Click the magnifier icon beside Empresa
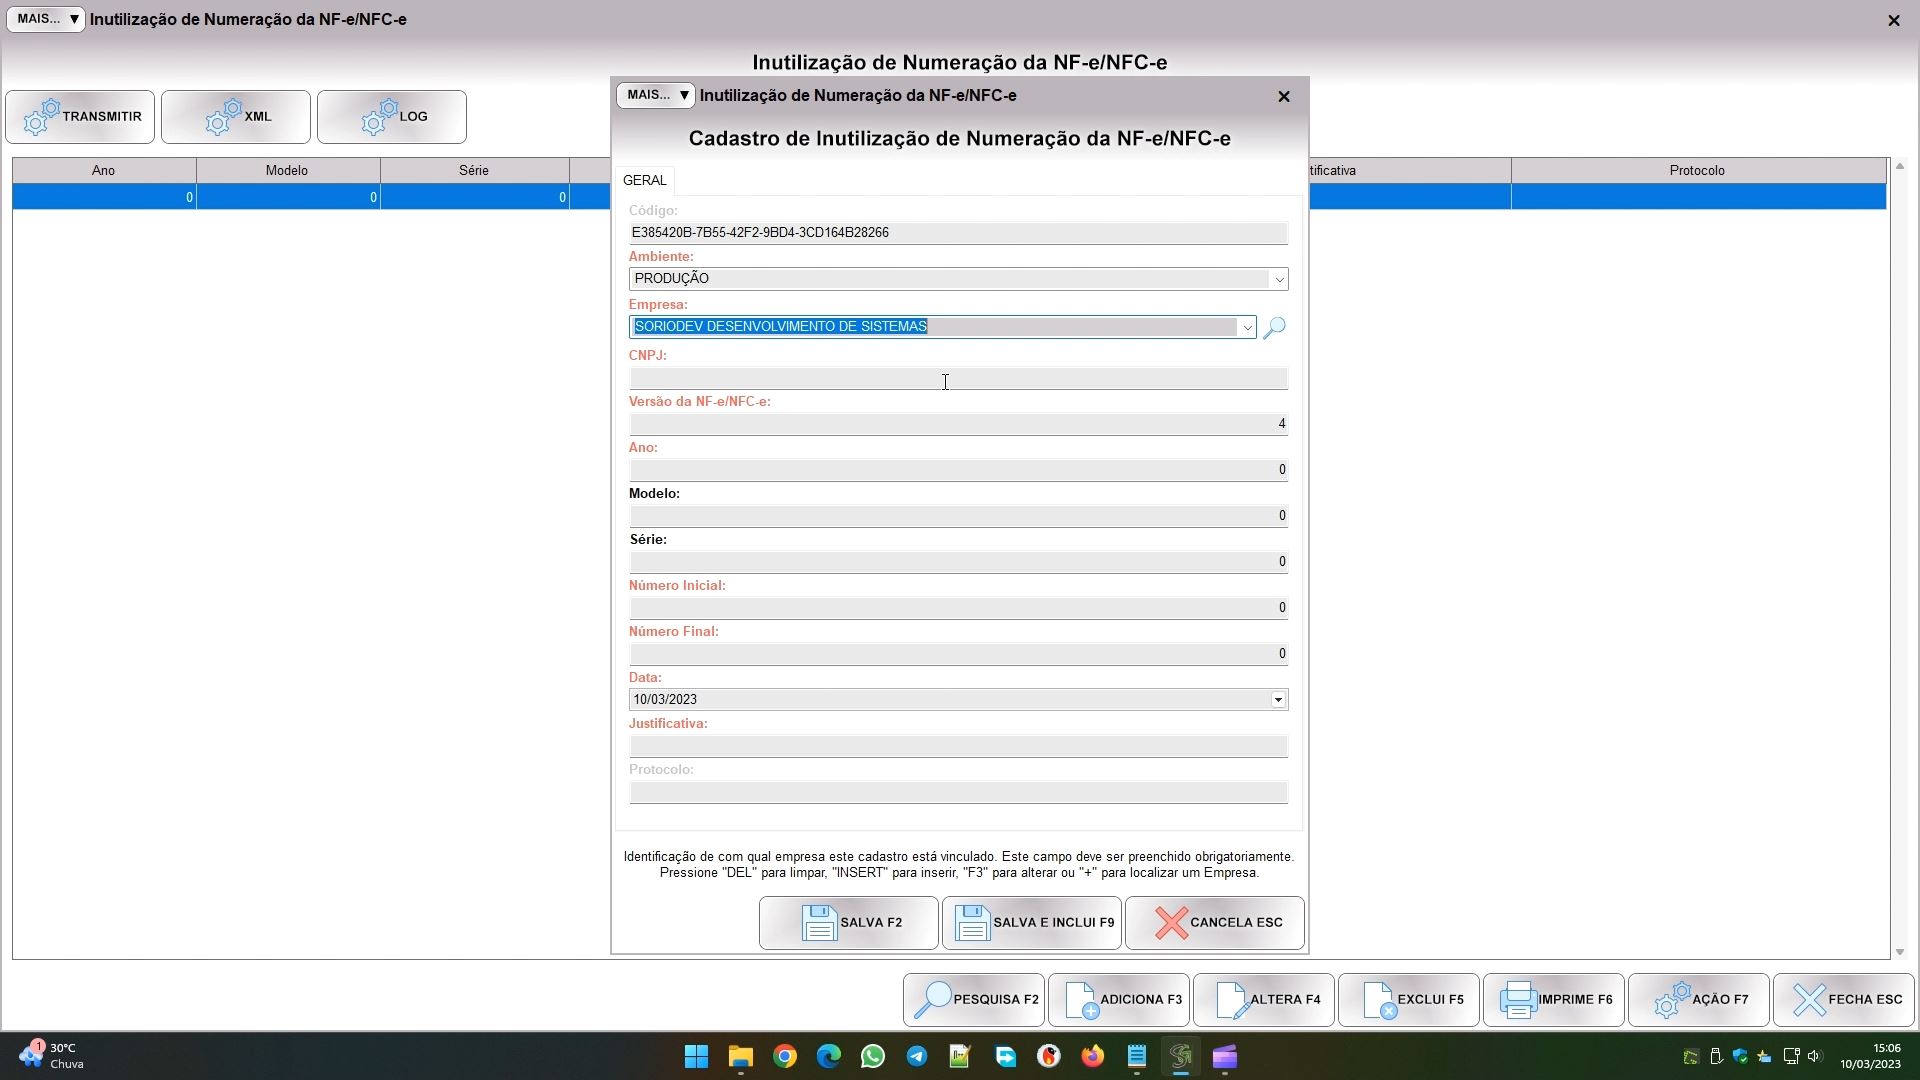 (x=1274, y=328)
